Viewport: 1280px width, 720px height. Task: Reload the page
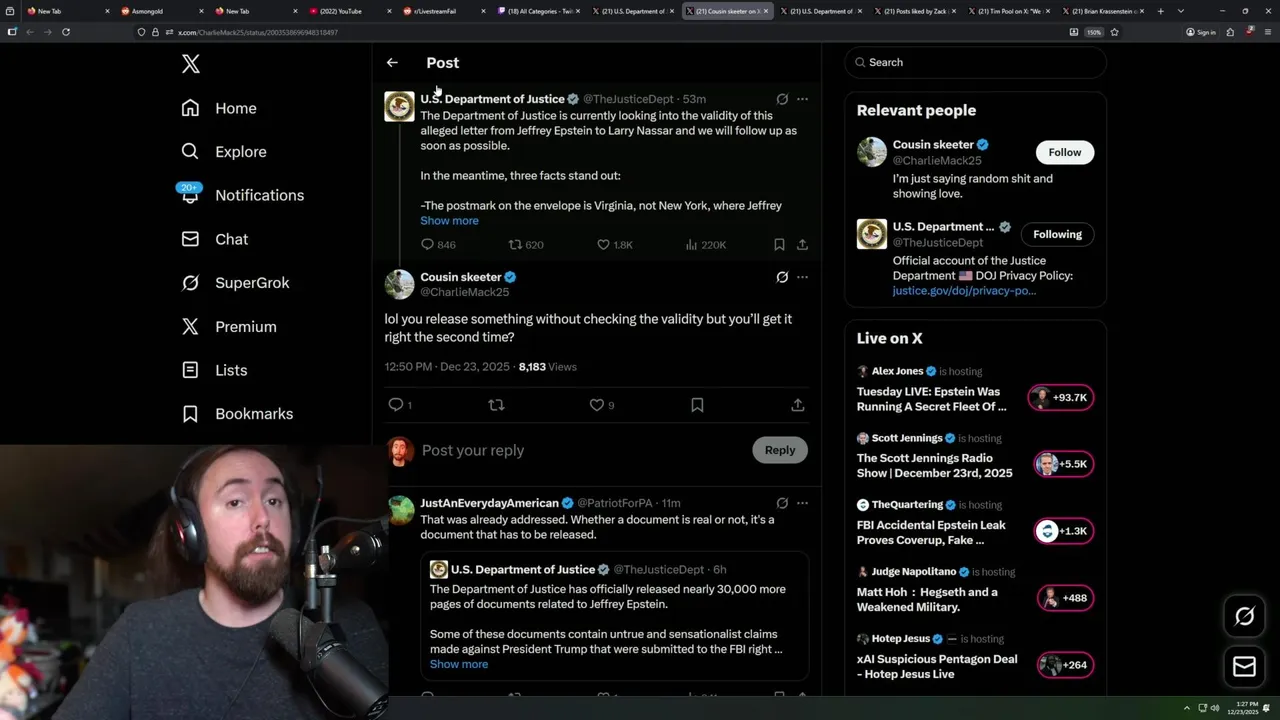click(x=66, y=32)
